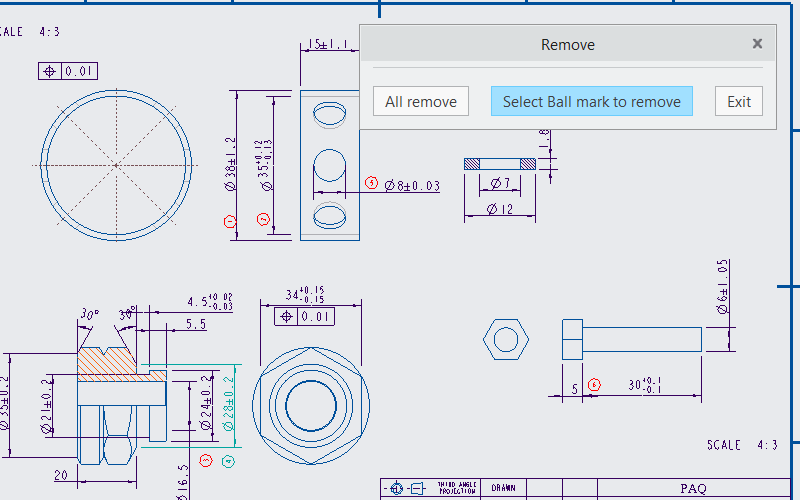Screen dimensions: 800x500
Task: Click position tolerance frame above circular view
Action: coord(68,71)
